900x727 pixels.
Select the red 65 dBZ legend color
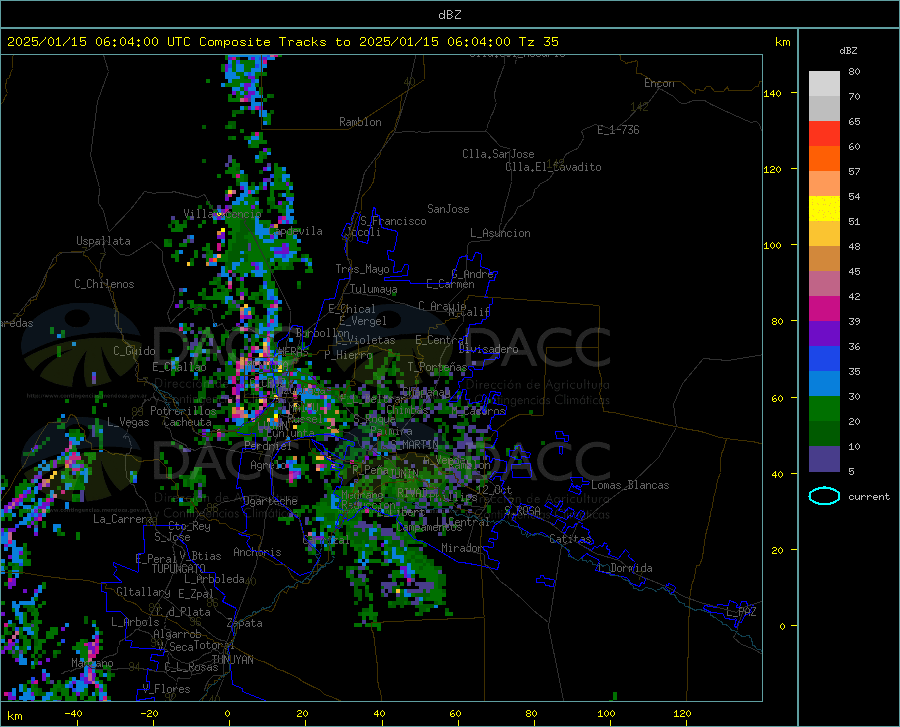click(824, 134)
